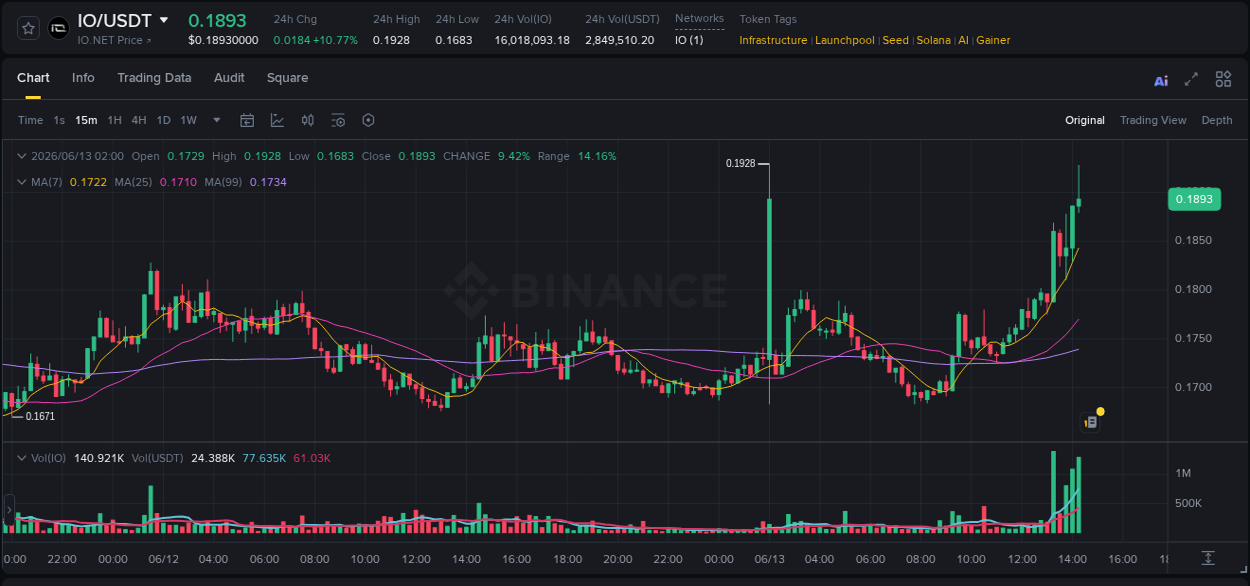Expand chart to fullscreen with arrows icon
This screenshot has height=586, width=1250.
1191,79
